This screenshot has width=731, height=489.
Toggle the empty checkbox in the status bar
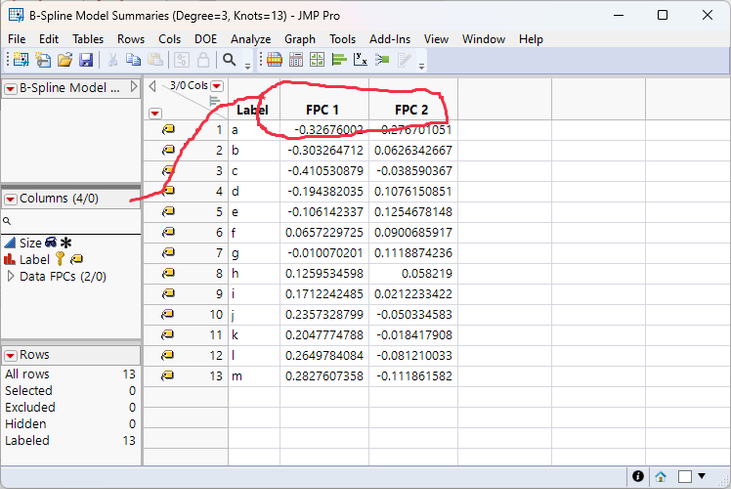tap(684, 476)
